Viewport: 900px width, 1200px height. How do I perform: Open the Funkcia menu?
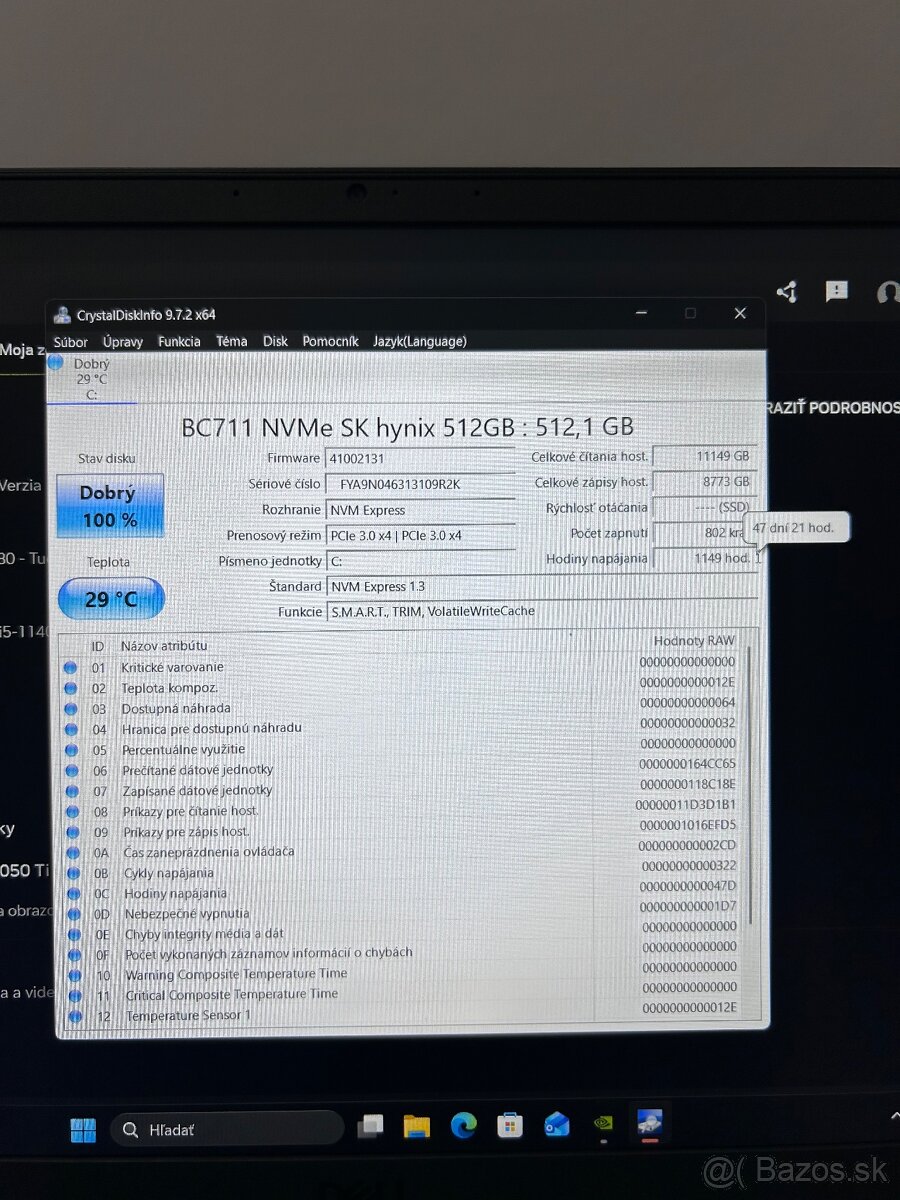178,341
